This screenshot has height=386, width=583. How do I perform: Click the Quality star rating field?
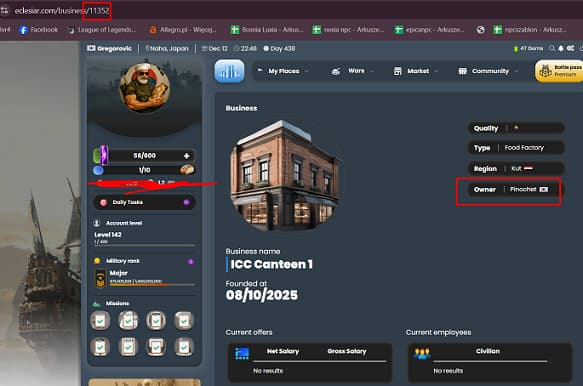tap(516, 128)
